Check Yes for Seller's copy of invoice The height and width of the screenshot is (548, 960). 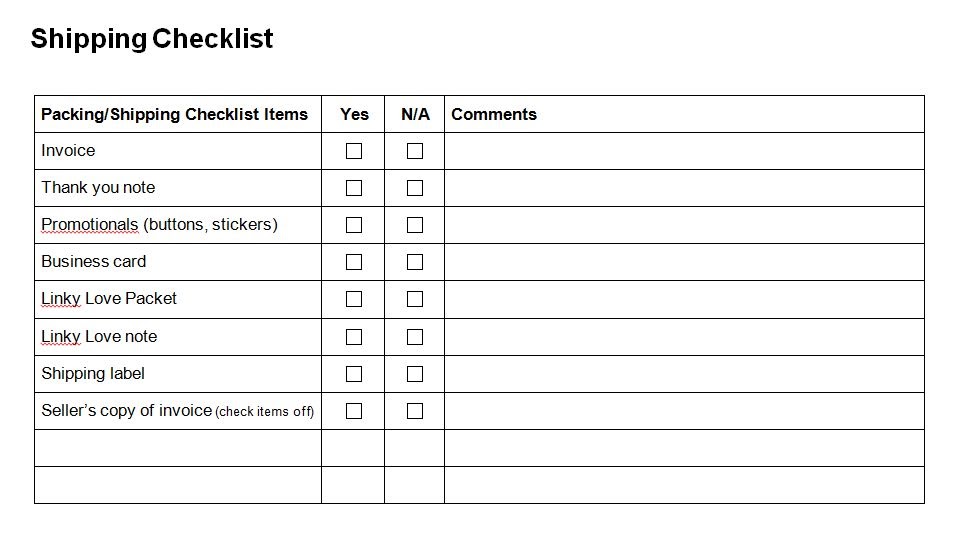tap(354, 411)
